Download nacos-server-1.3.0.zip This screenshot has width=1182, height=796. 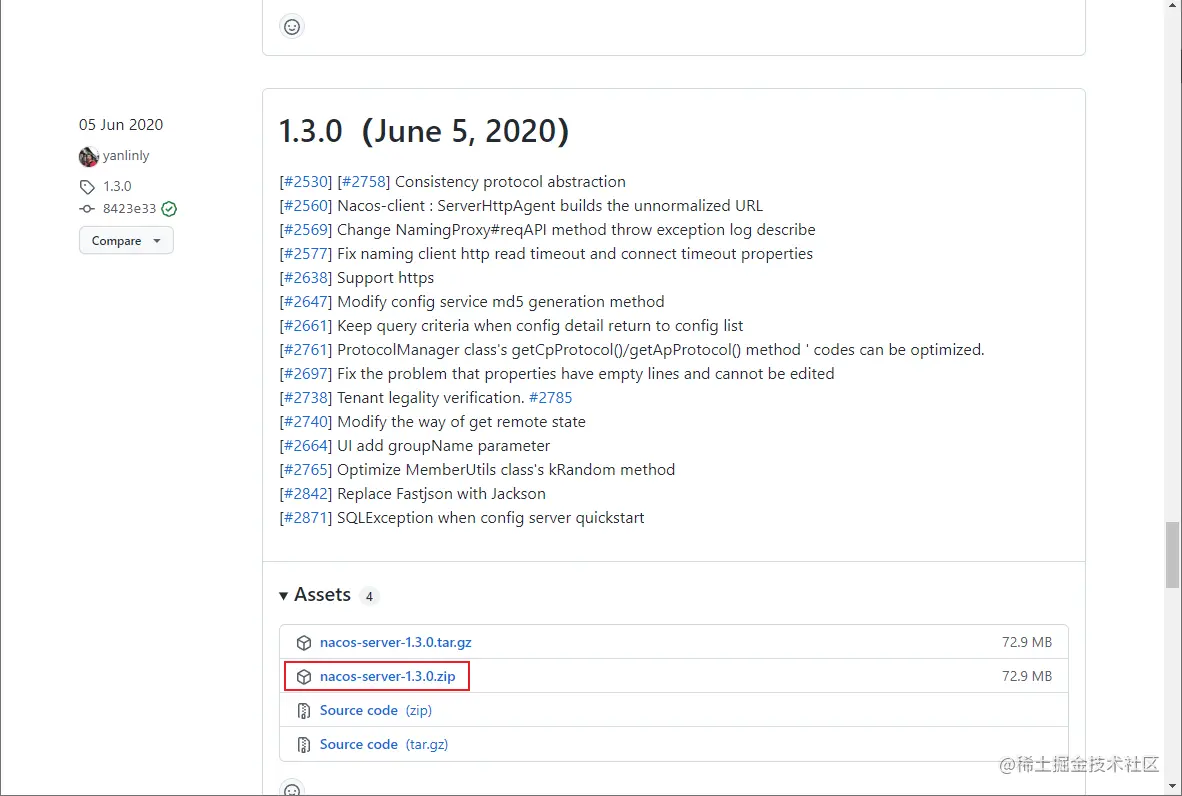(x=387, y=676)
